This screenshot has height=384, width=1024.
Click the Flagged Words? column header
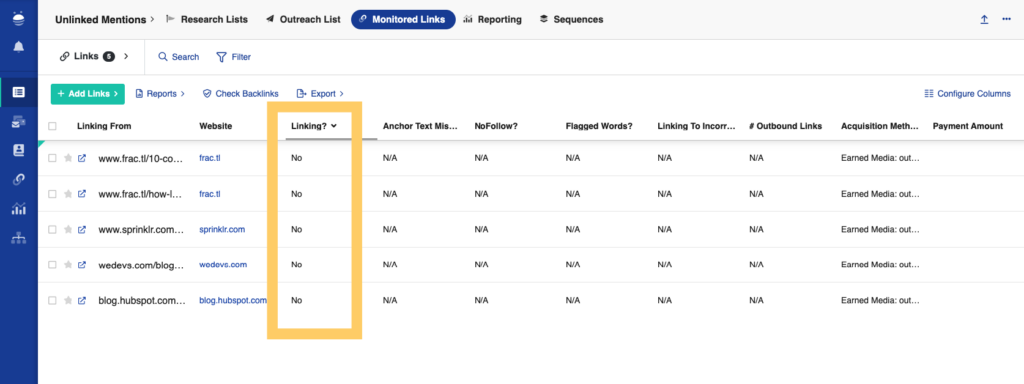coord(599,126)
